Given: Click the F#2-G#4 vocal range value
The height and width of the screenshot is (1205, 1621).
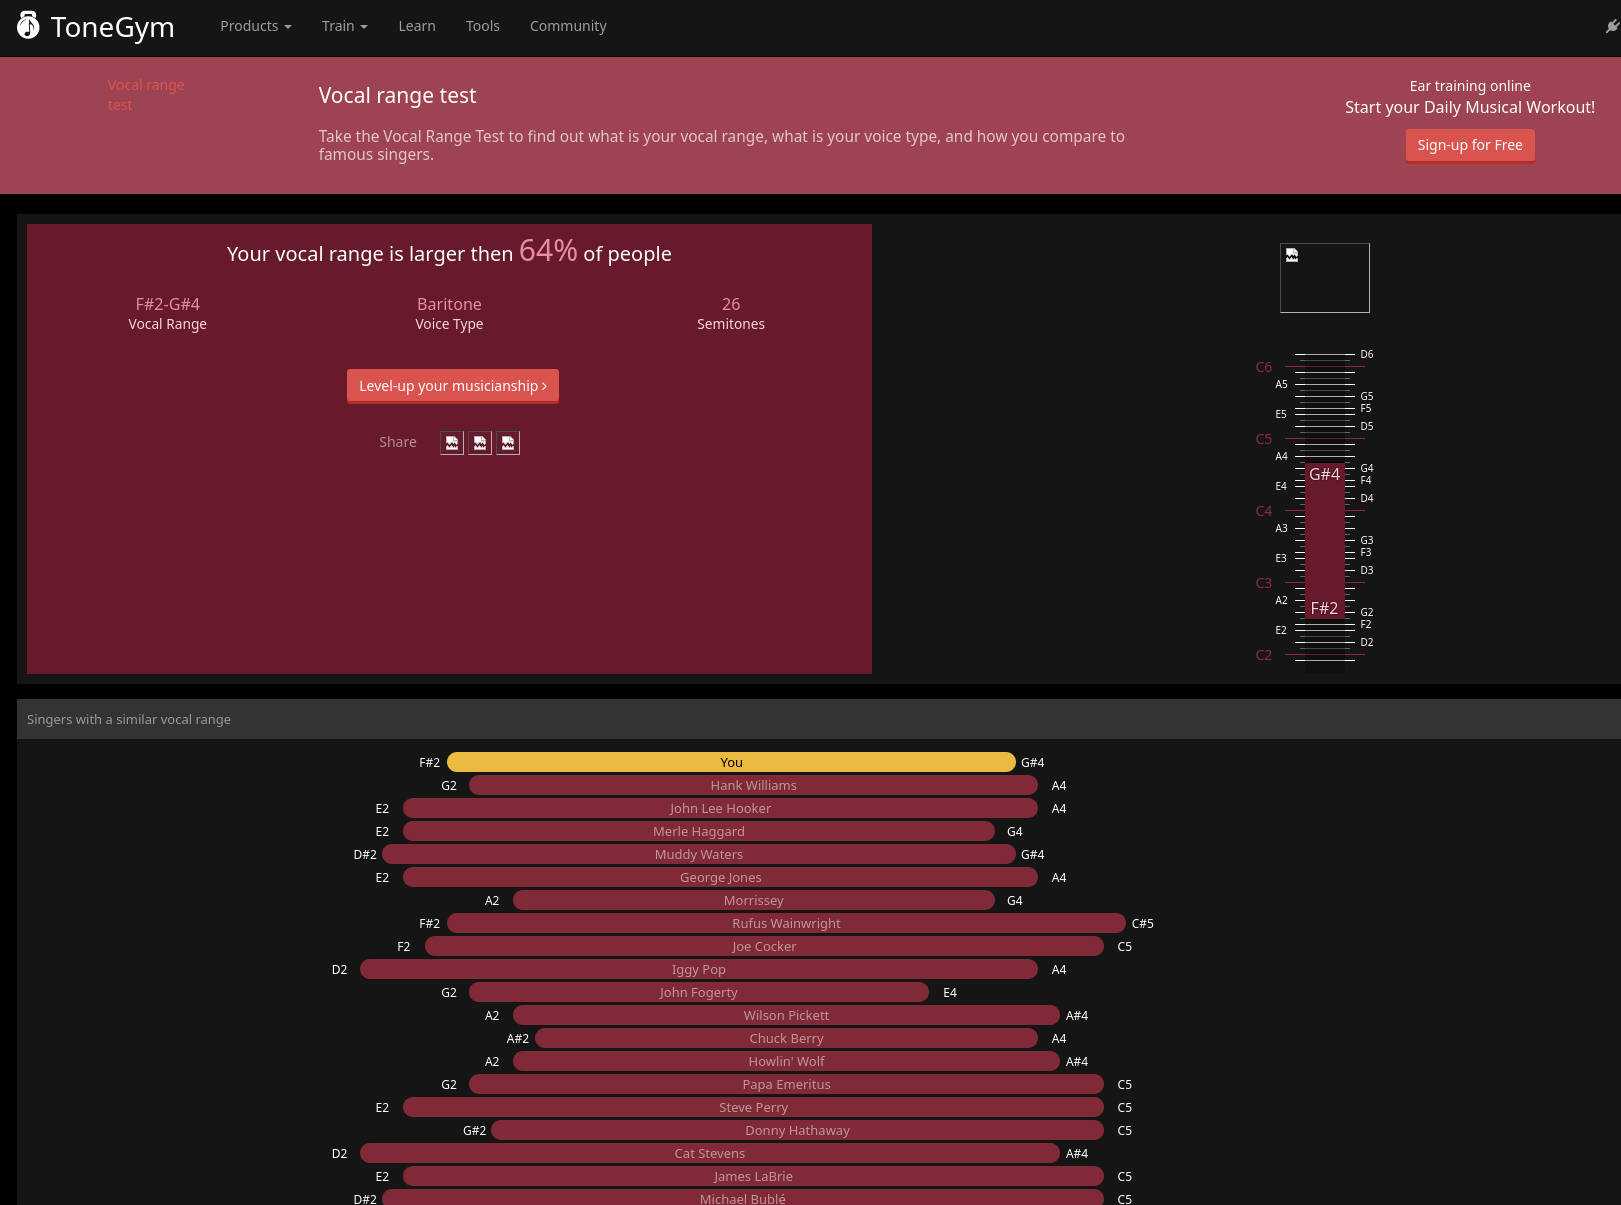Looking at the screenshot, I should click(168, 304).
